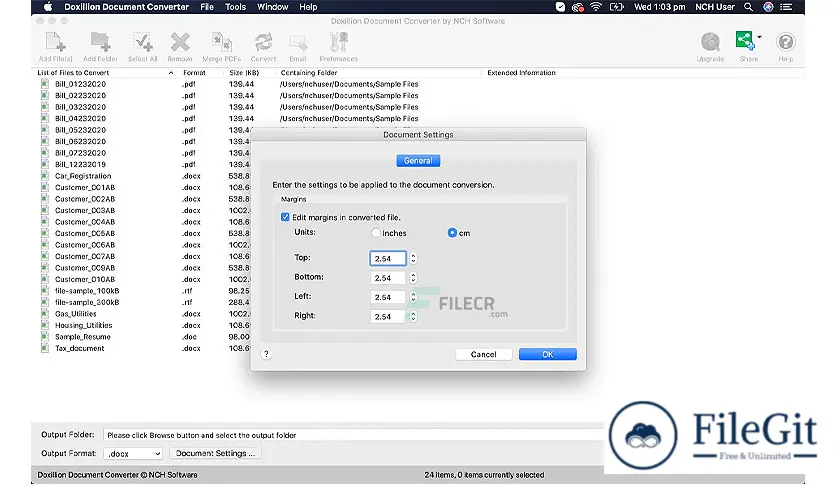Click the Bottom margin input field
The image size is (836, 484).
pyautogui.click(x=388, y=278)
